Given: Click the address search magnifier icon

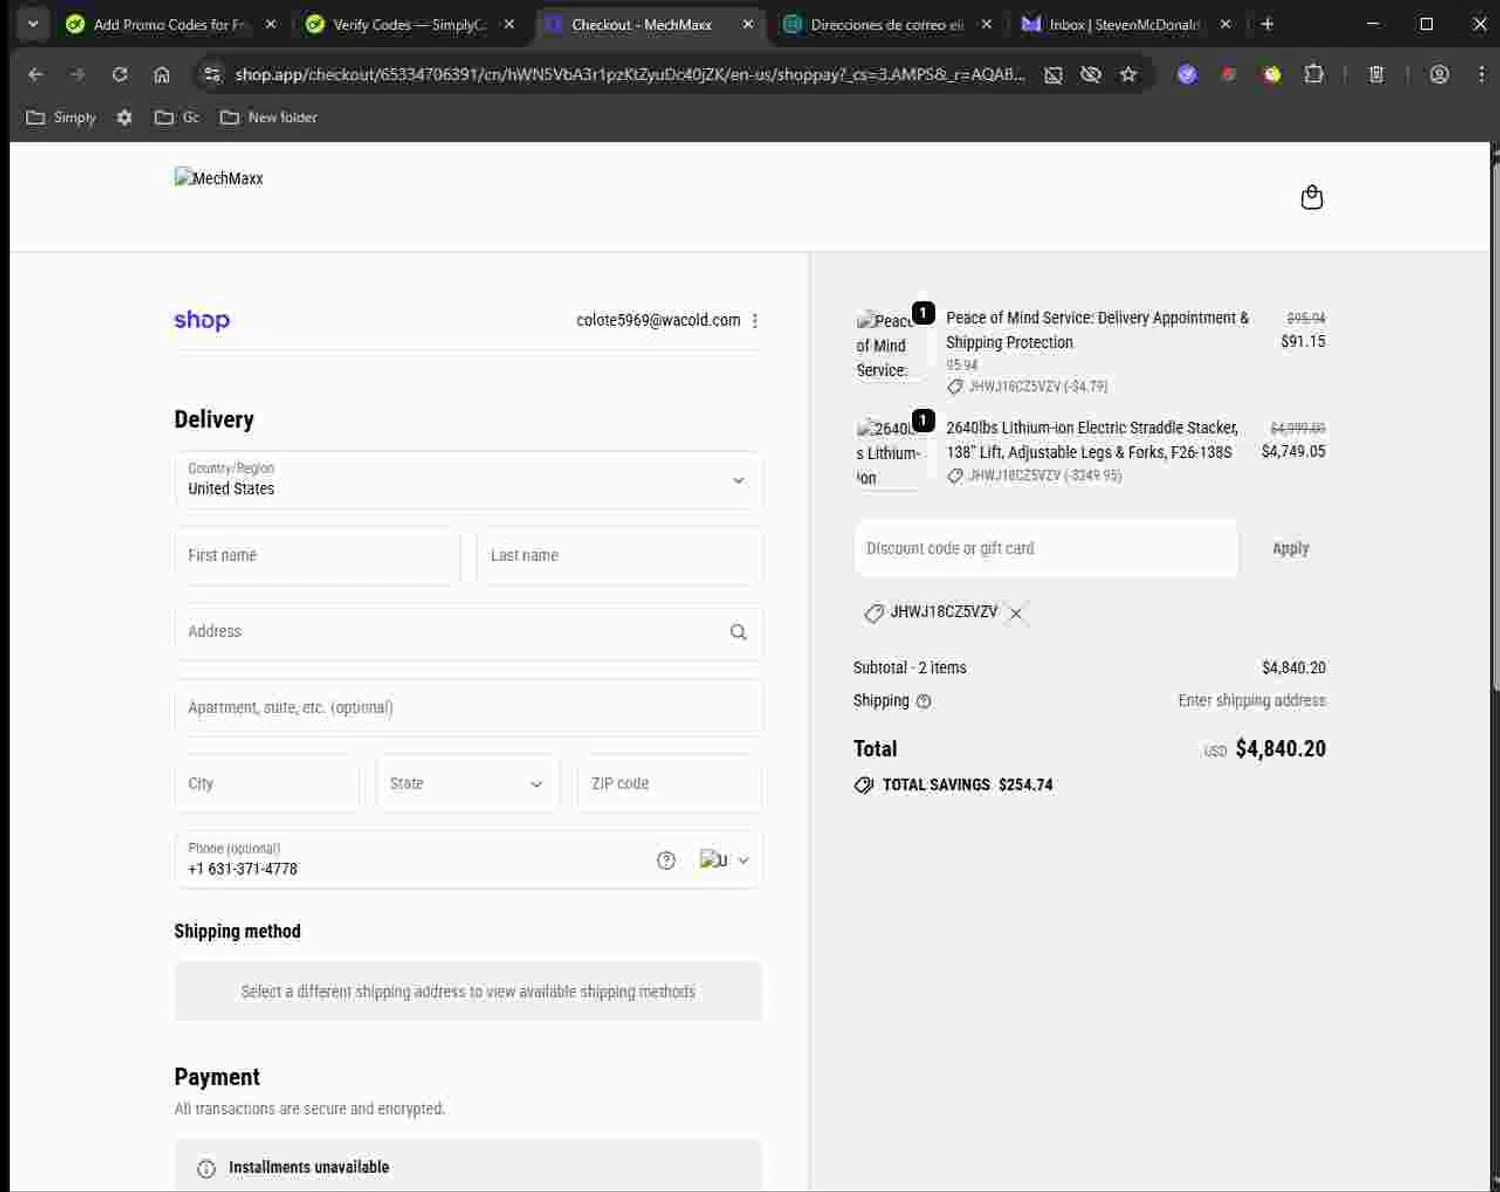Looking at the screenshot, I should click(738, 632).
